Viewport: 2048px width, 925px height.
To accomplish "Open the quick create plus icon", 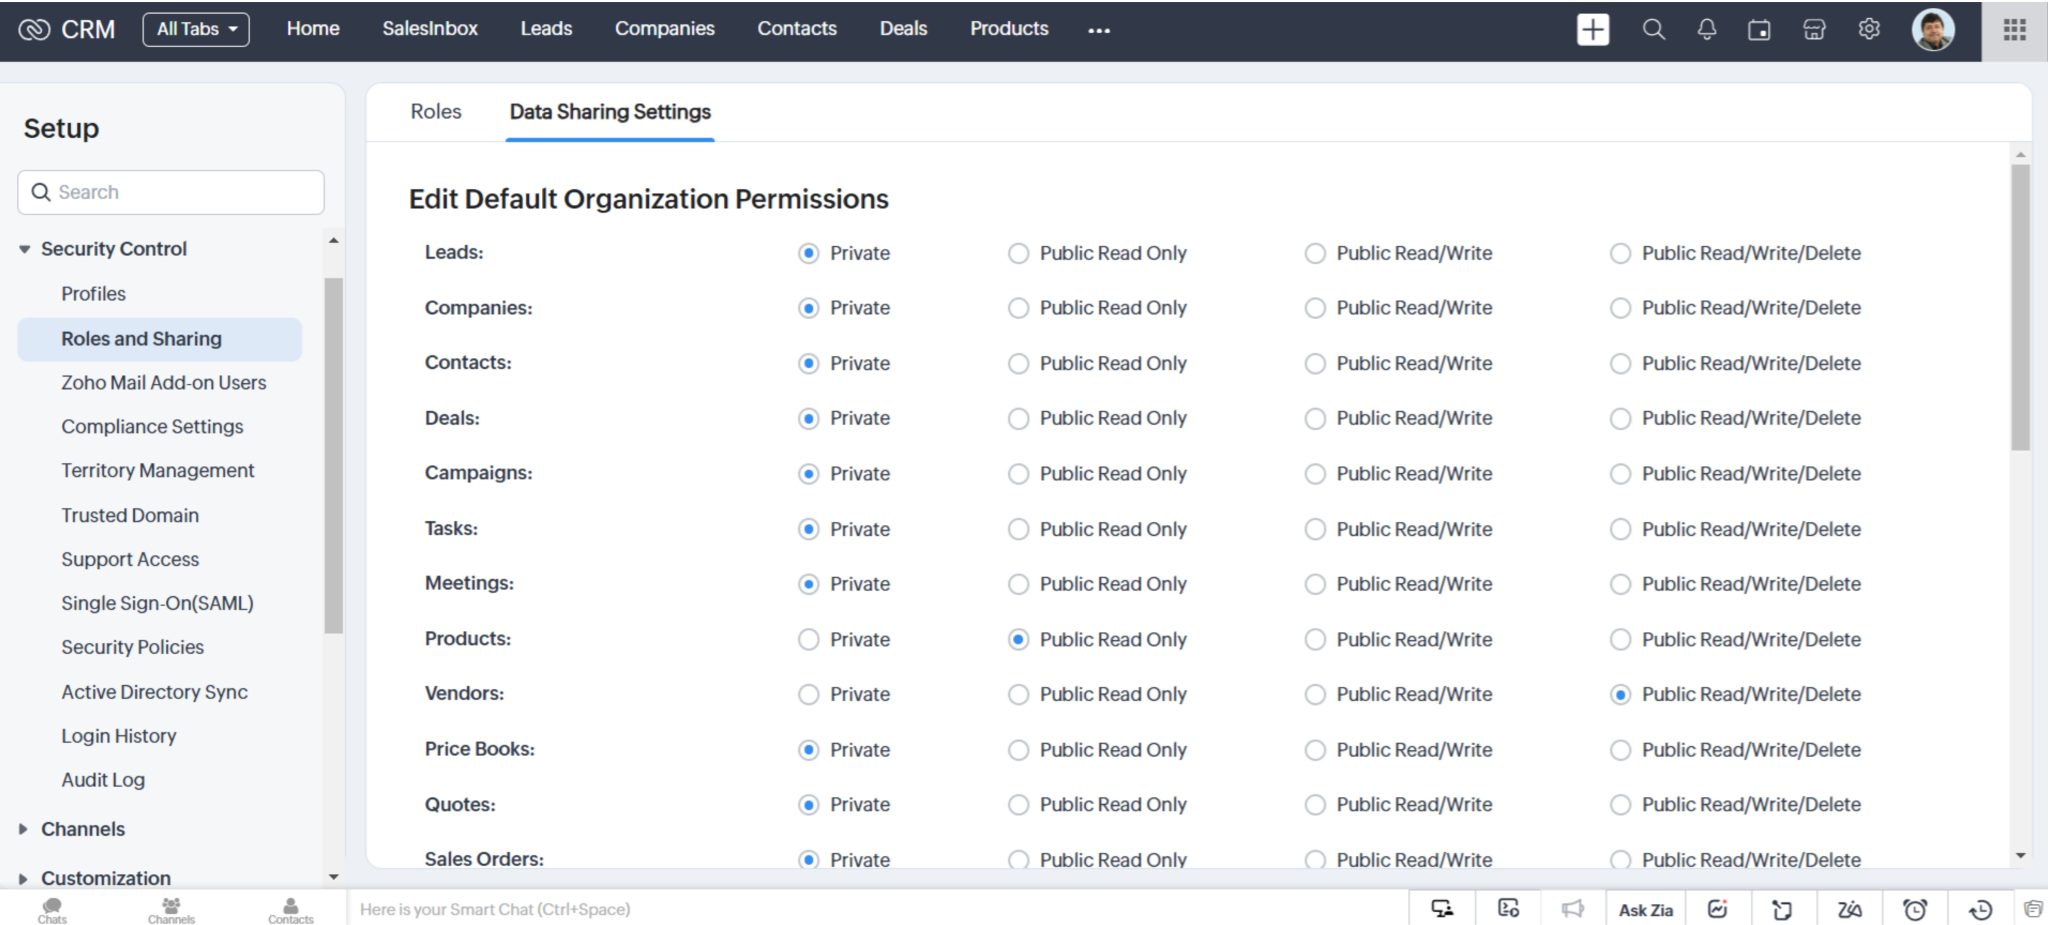I will (x=1592, y=29).
